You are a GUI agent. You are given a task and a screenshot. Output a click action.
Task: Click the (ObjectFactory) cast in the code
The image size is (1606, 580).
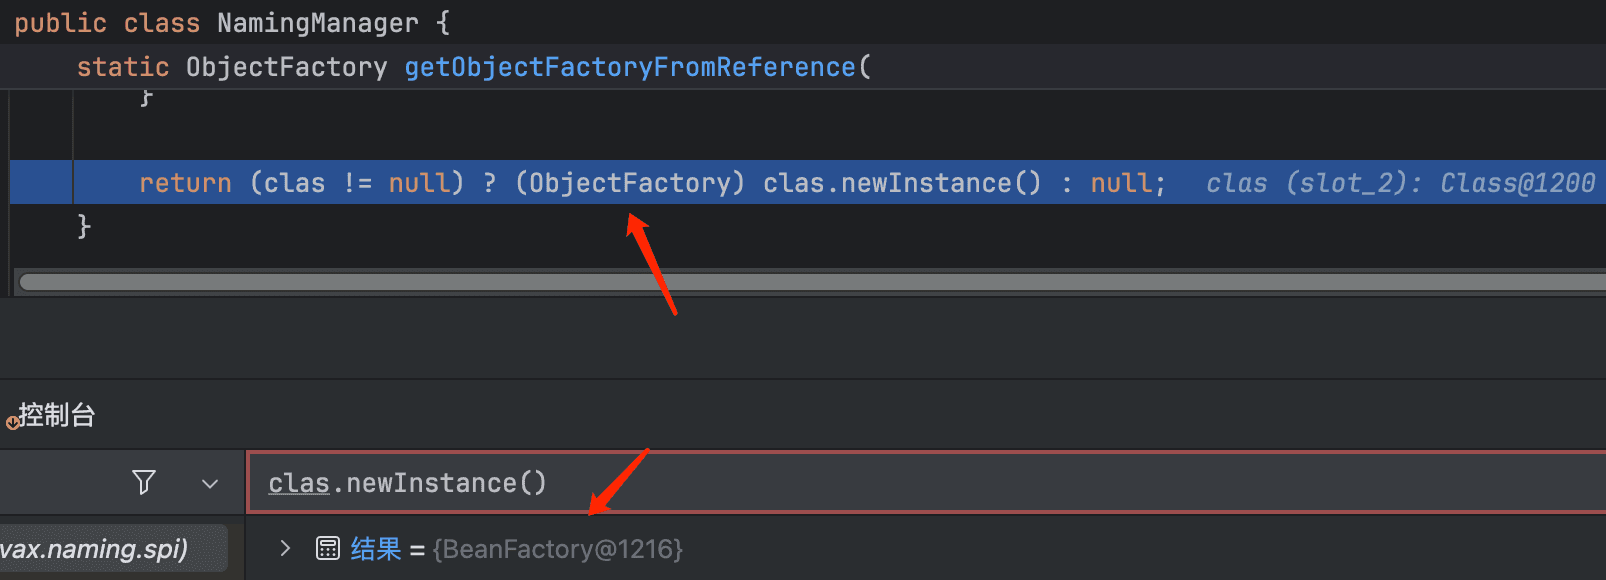(x=630, y=183)
